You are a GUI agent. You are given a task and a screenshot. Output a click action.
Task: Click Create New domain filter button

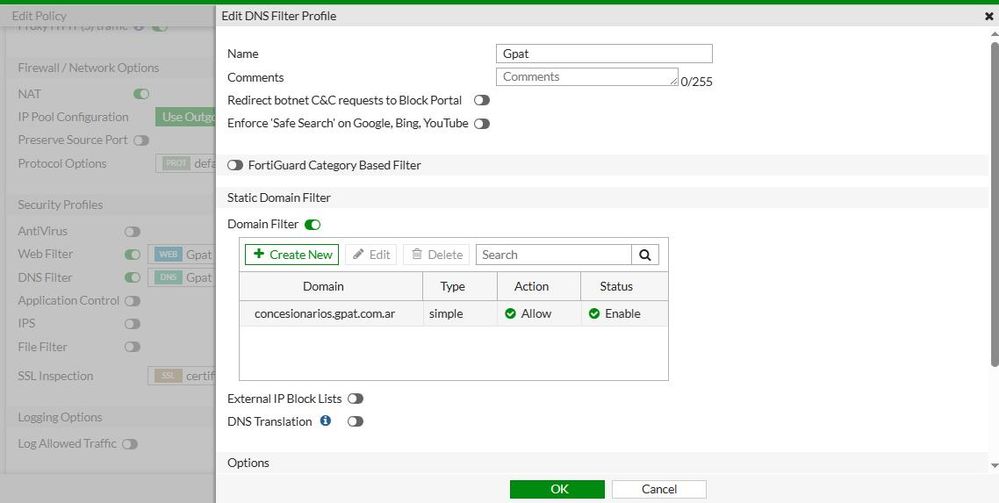[x=292, y=254]
